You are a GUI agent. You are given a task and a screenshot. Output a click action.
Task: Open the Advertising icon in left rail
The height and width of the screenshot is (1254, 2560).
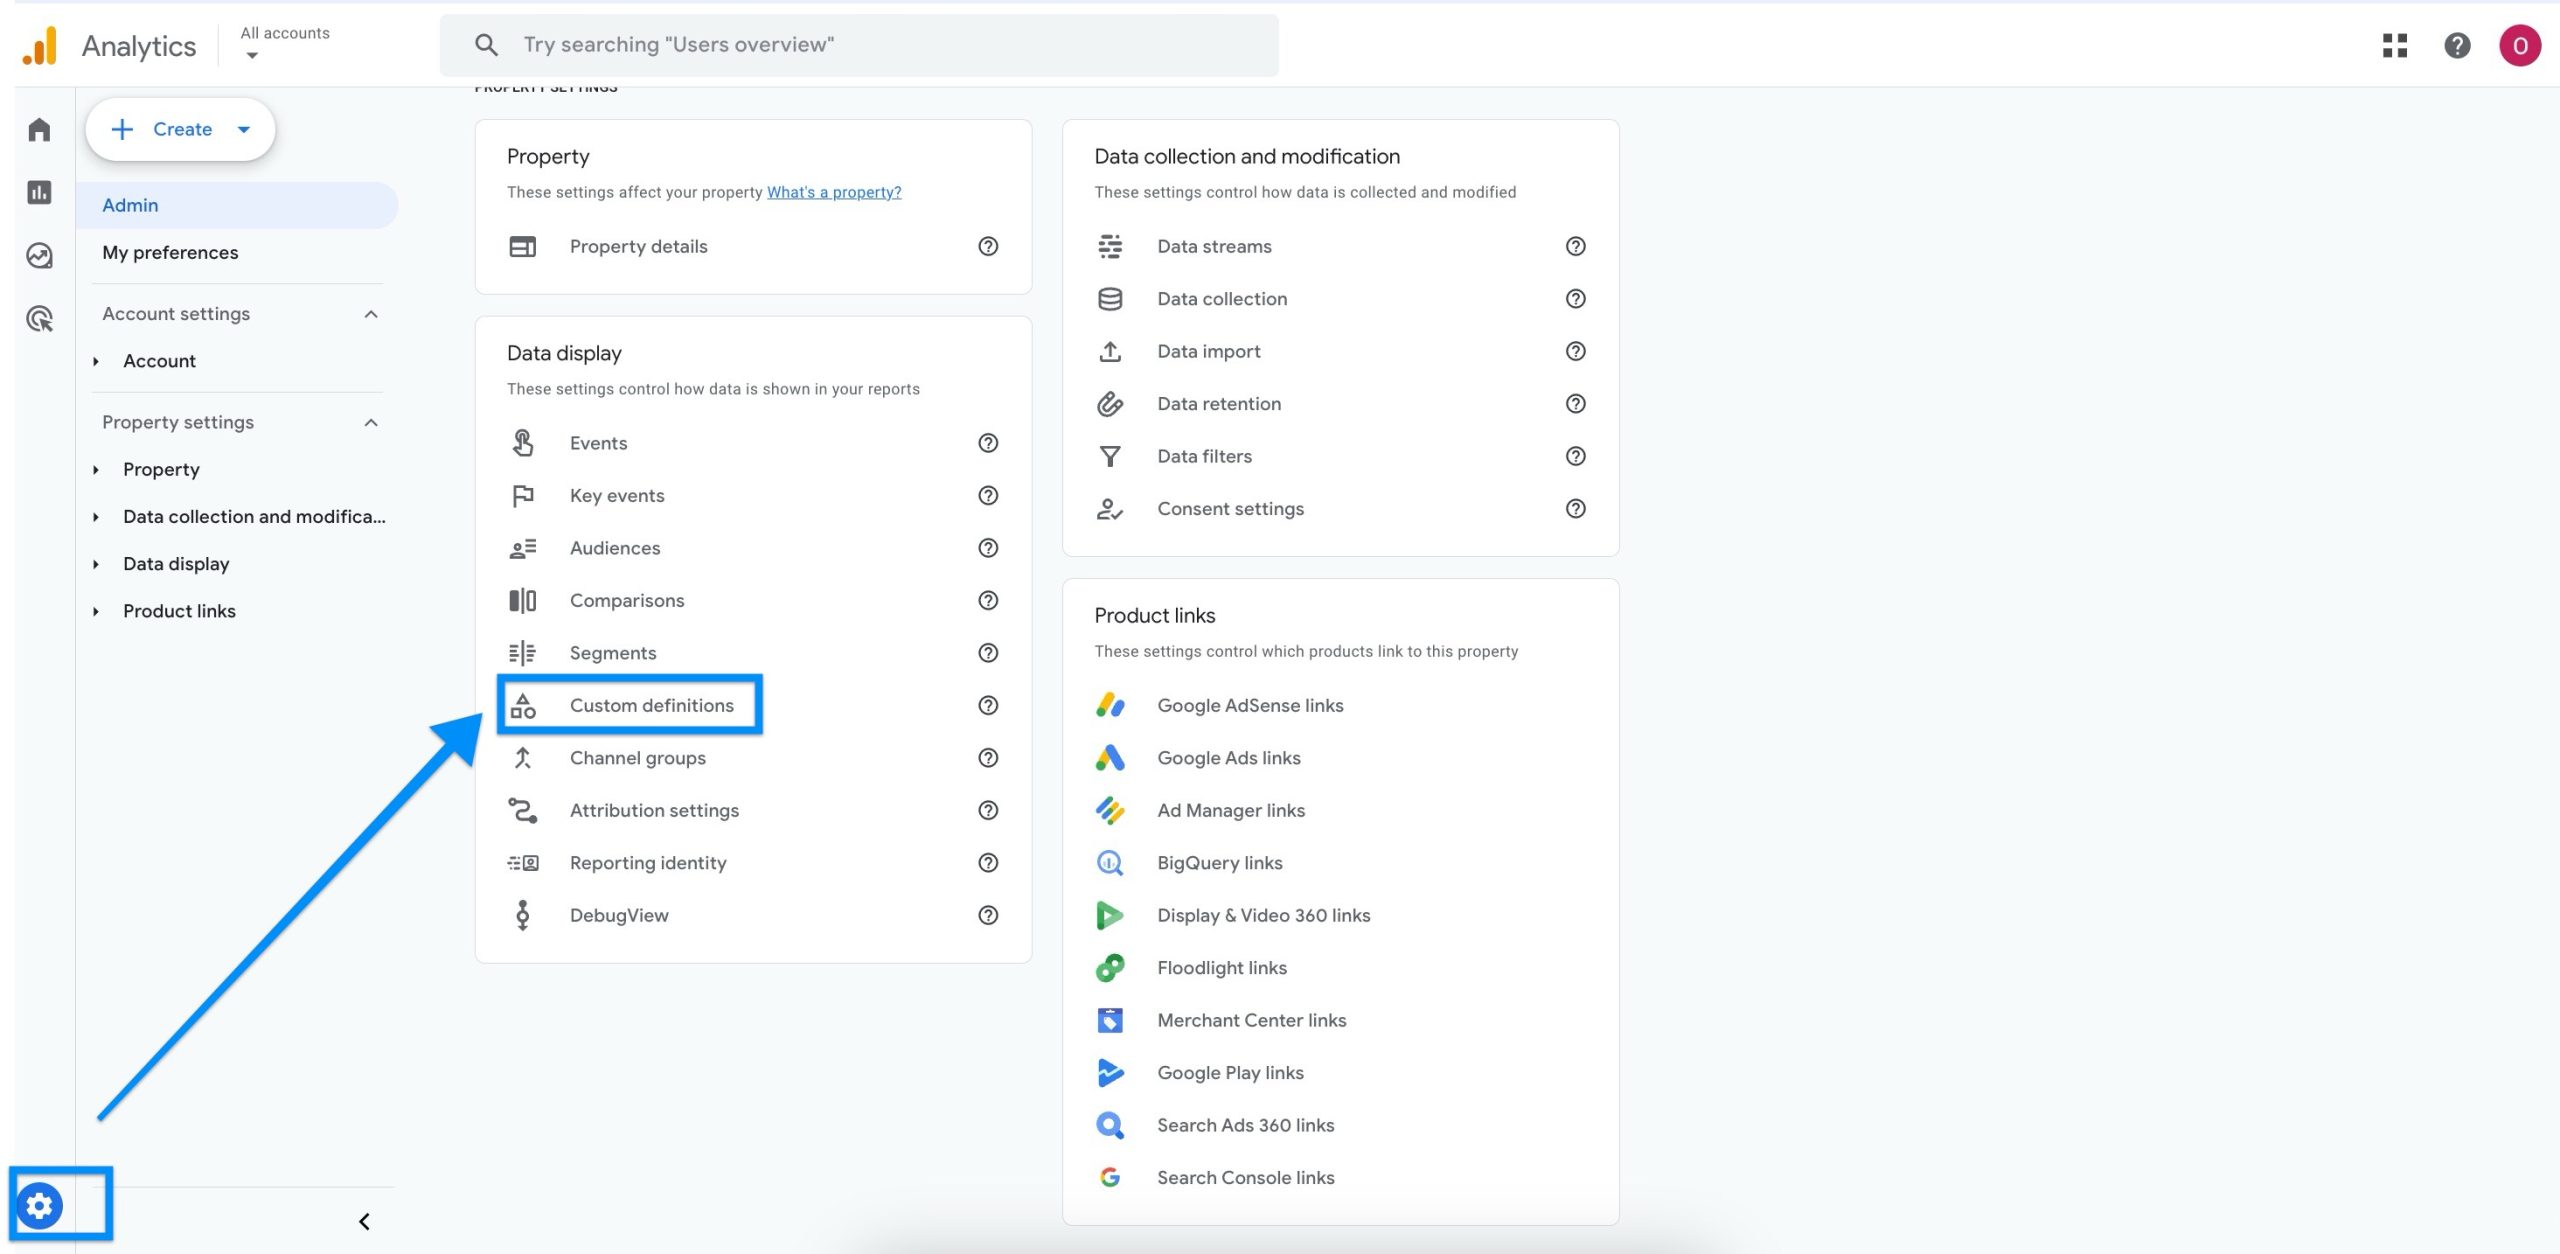39,319
